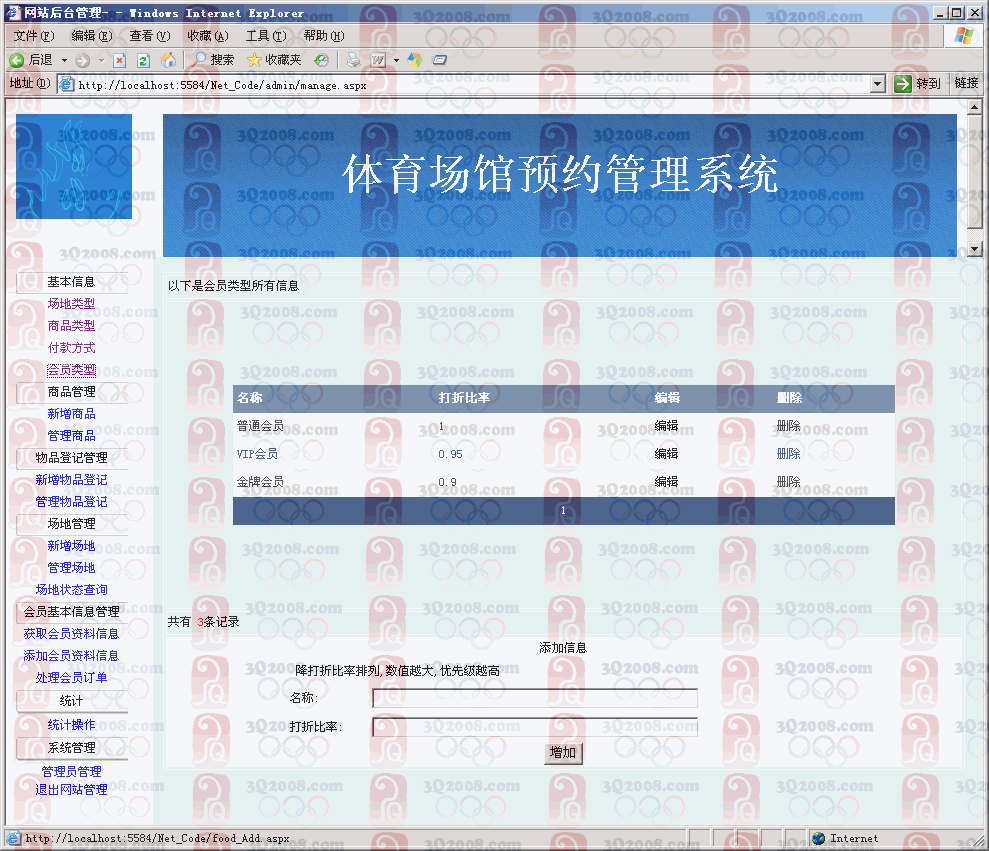Open the 工具(T) menu
This screenshot has height=851, width=989.
pyautogui.click(x=266, y=36)
